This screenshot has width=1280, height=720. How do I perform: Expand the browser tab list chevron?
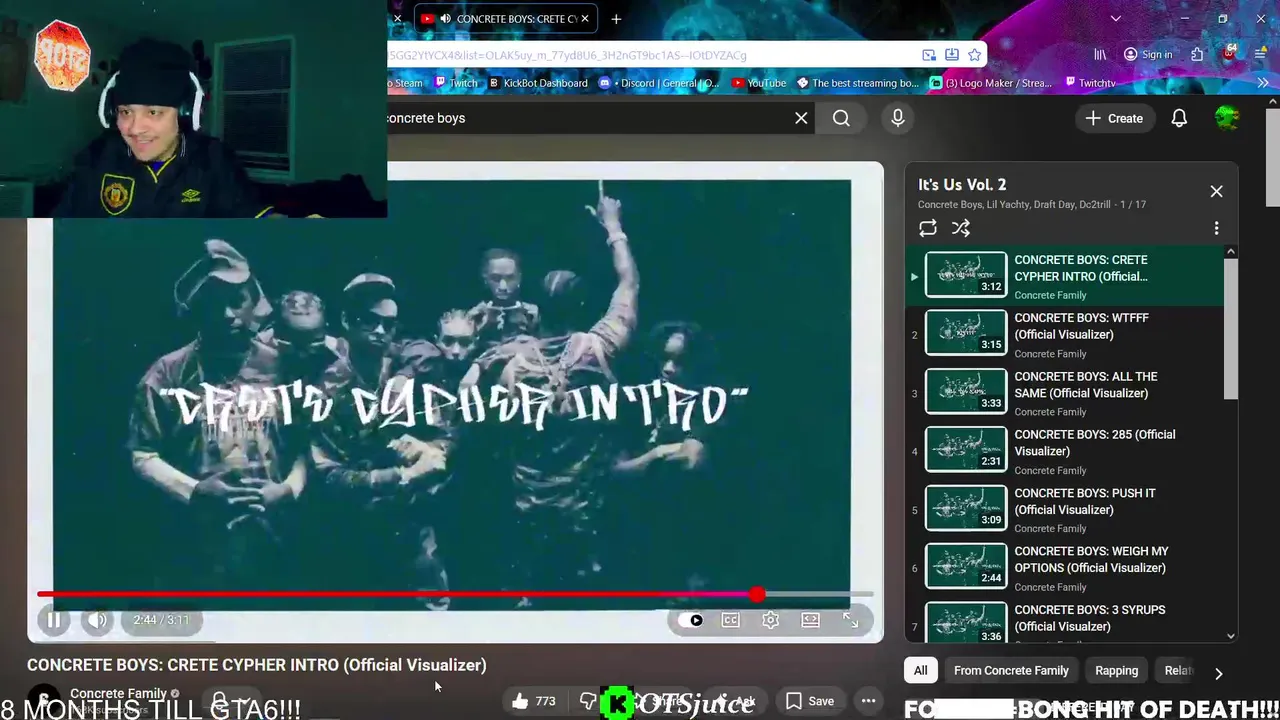coord(1116,19)
